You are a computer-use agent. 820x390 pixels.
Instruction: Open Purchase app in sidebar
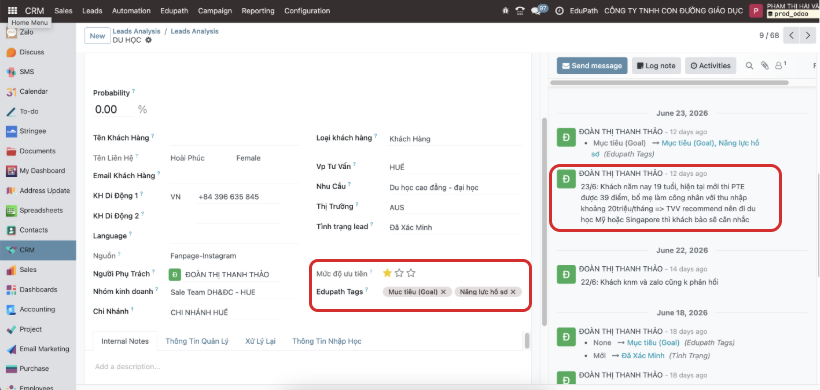click(38, 369)
